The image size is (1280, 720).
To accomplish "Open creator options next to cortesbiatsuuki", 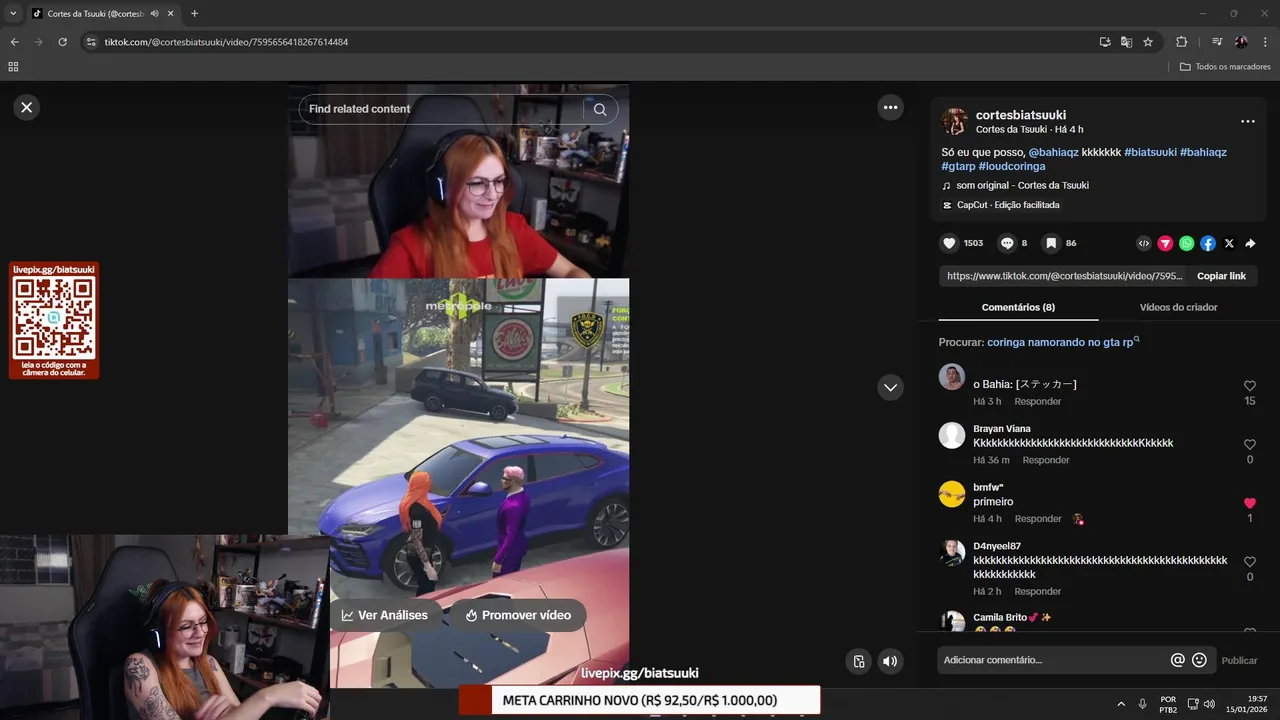I will click(1247, 121).
